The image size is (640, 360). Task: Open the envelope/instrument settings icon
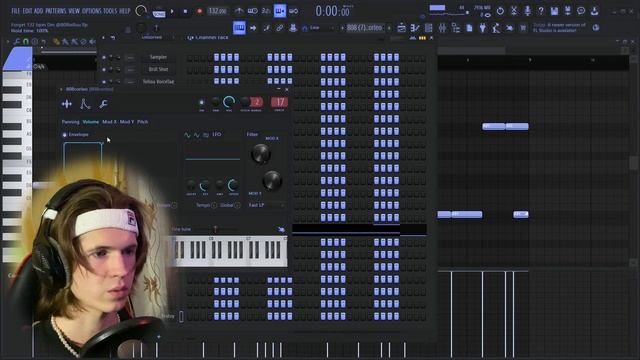coord(85,104)
